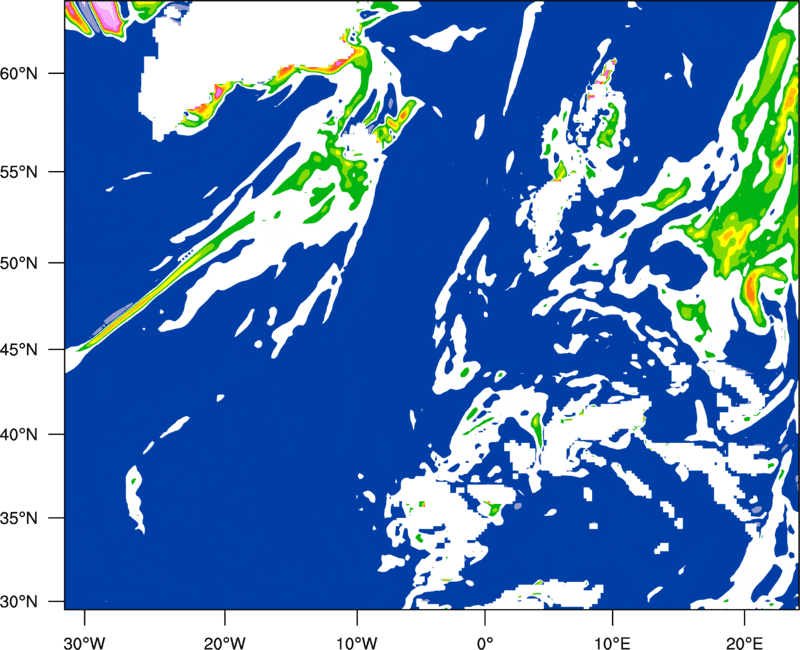Click the 55°N latitude label

click(19, 172)
